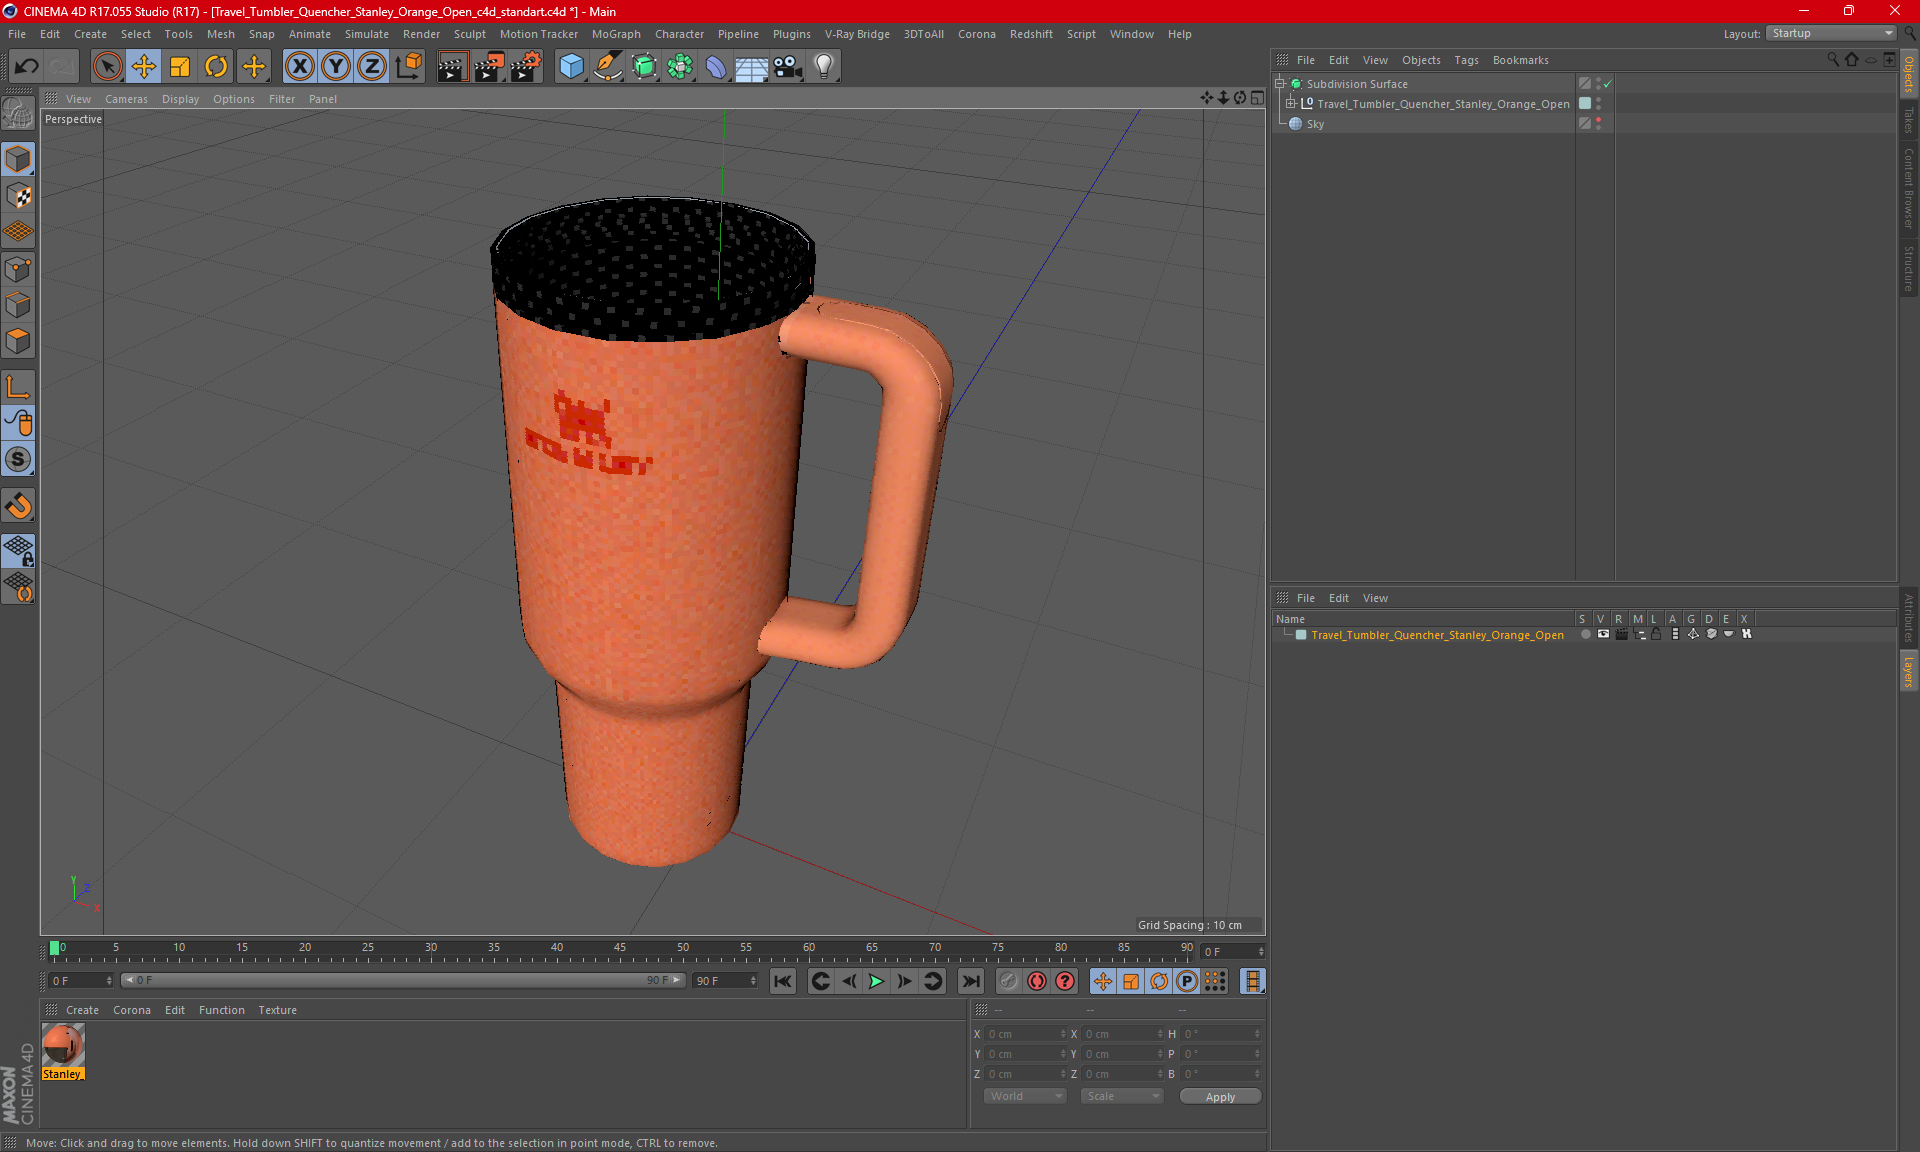Select the Stanley material thumbnail
The width and height of the screenshot is (1920, 1152).
[63, 1046]
